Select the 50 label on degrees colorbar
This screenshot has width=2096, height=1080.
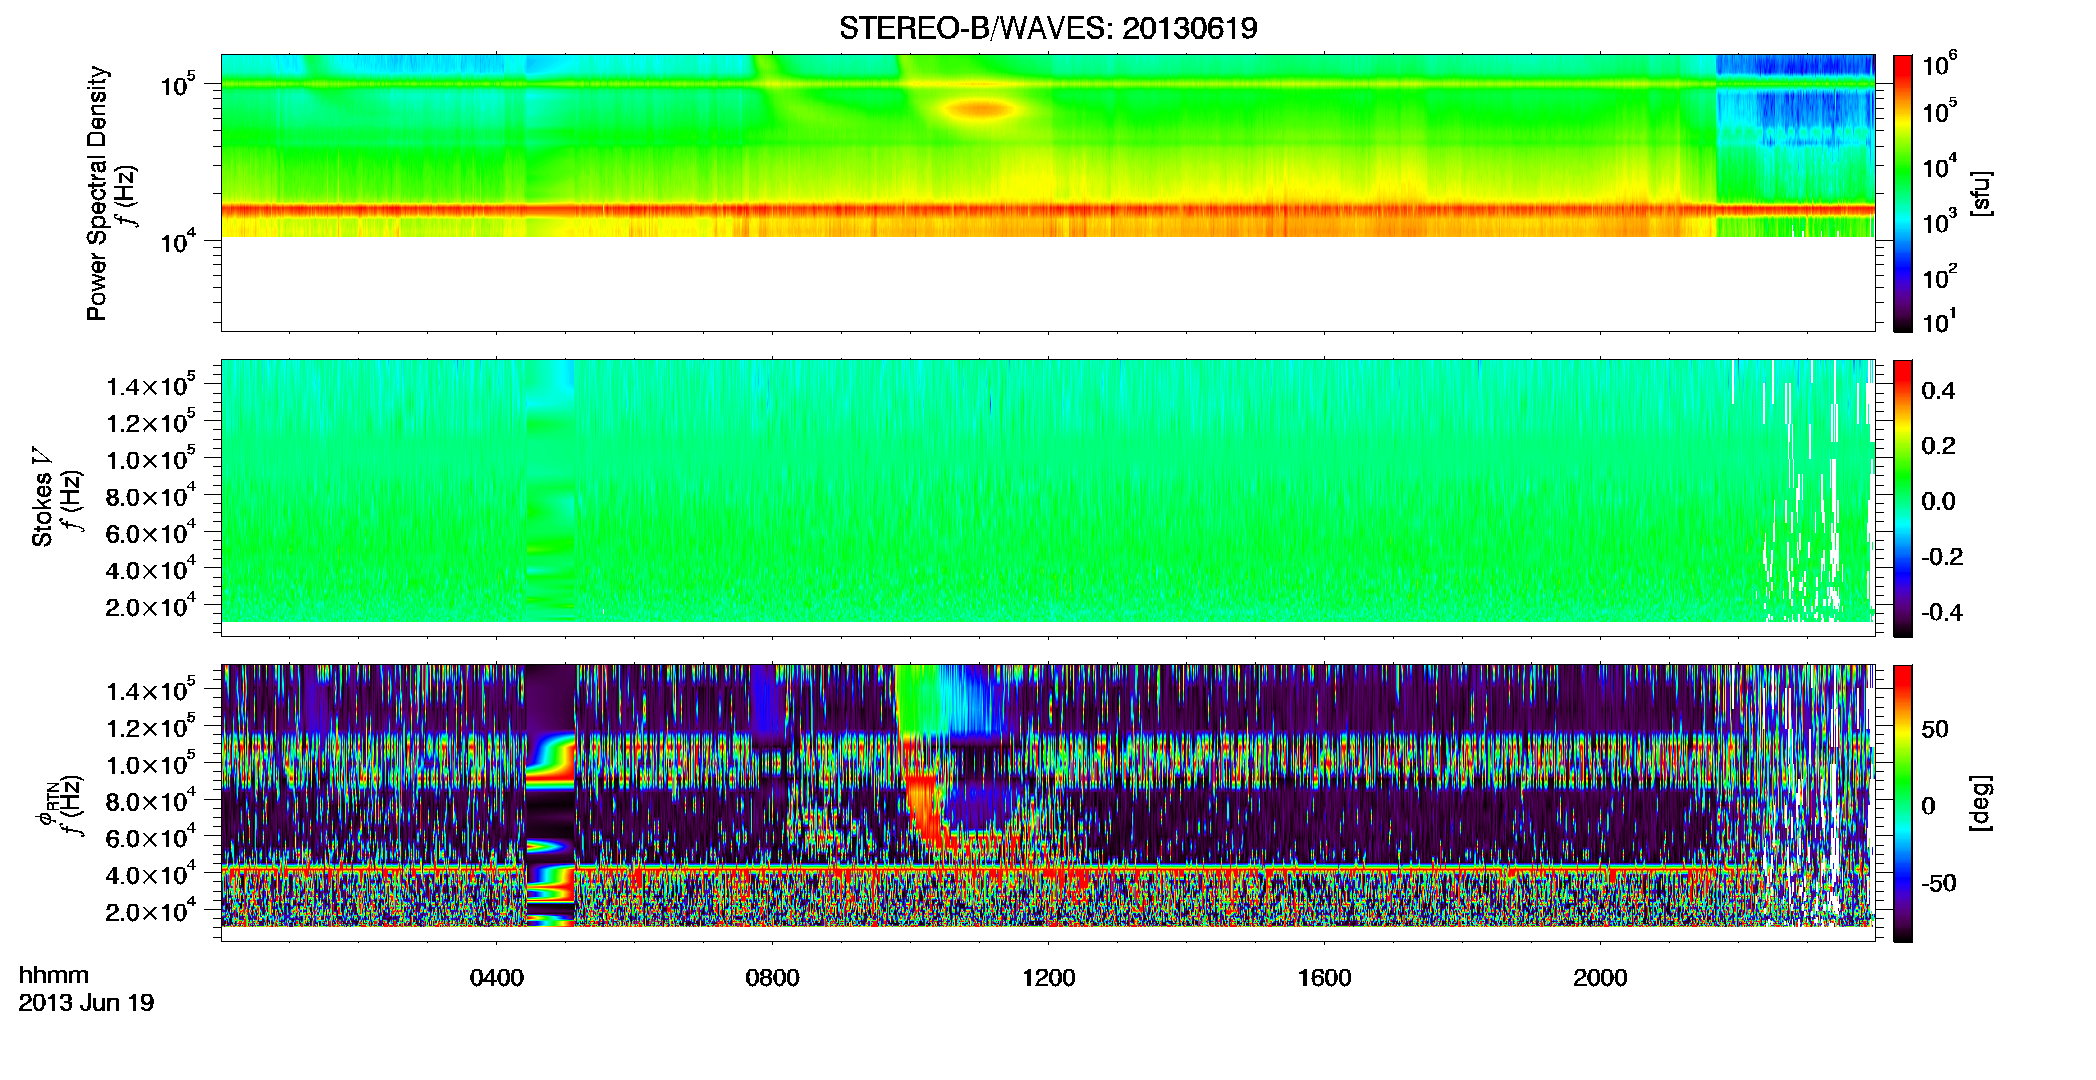tap(1935, 729)
